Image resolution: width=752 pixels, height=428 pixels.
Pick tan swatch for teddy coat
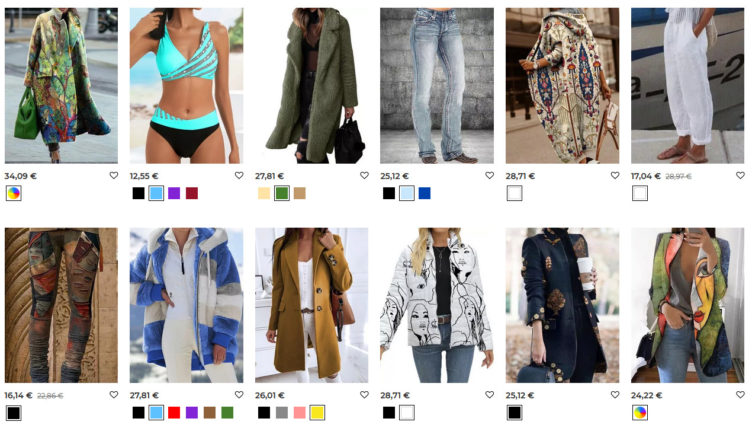(300, 193)
